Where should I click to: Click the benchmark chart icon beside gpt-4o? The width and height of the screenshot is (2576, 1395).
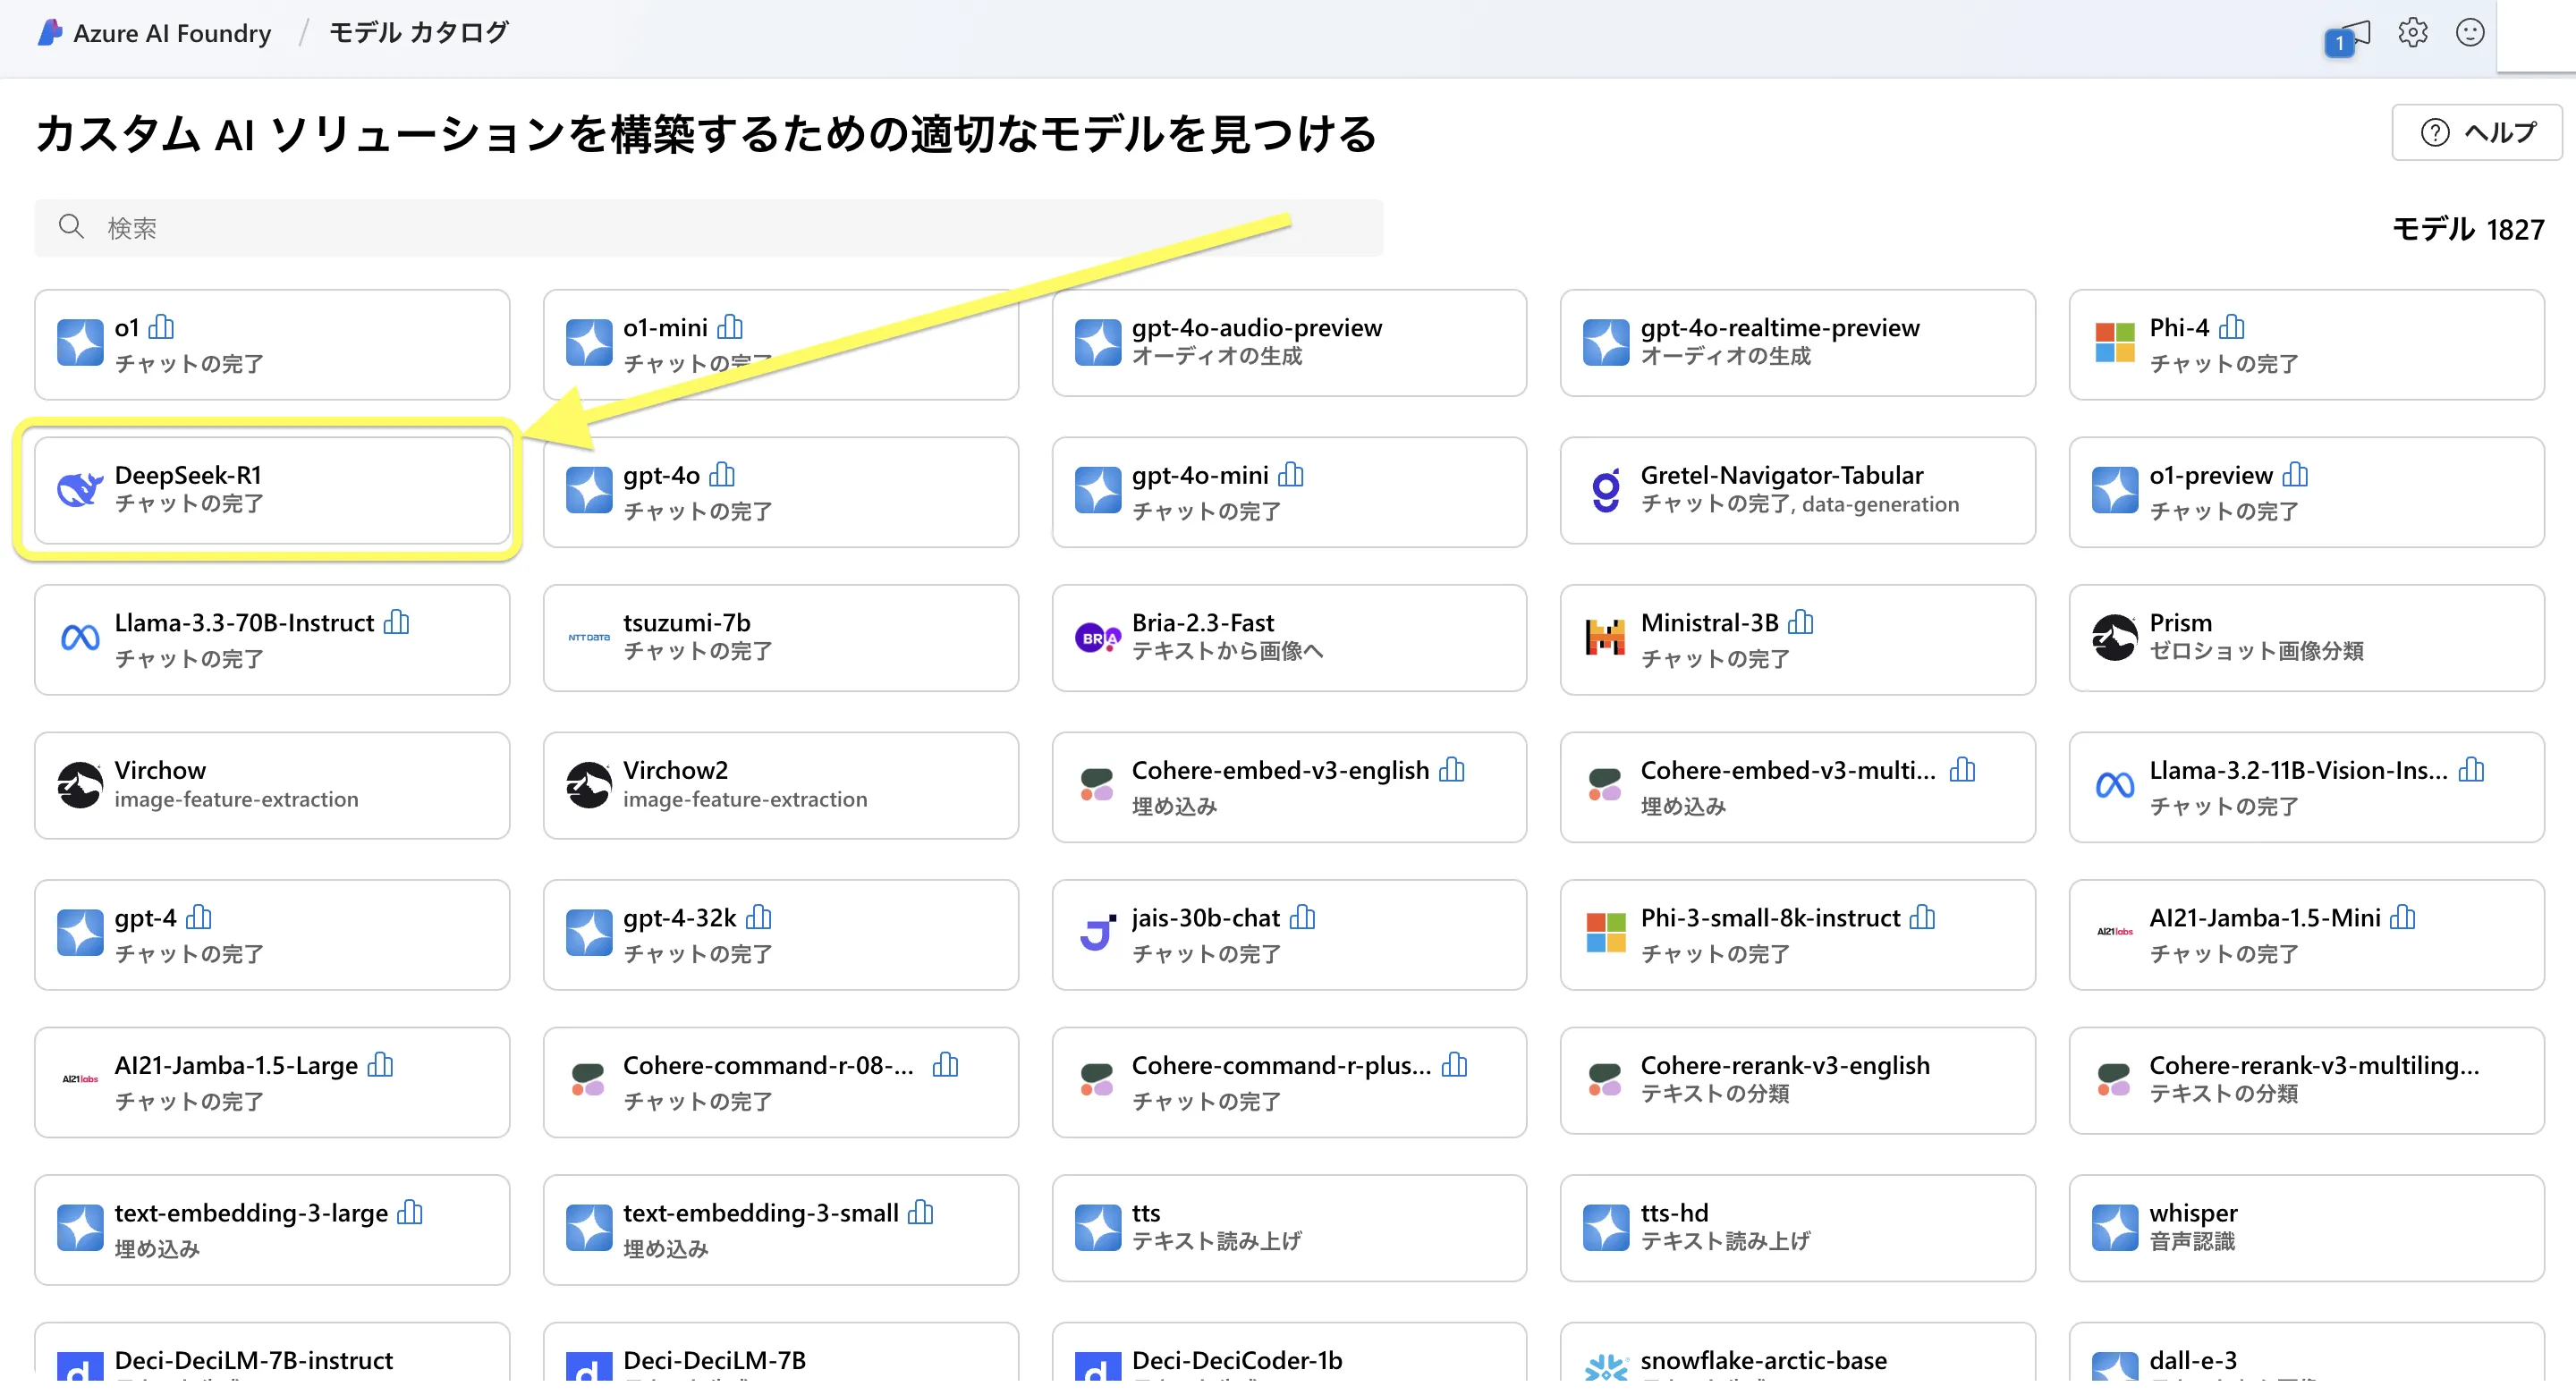coord(722,474)
